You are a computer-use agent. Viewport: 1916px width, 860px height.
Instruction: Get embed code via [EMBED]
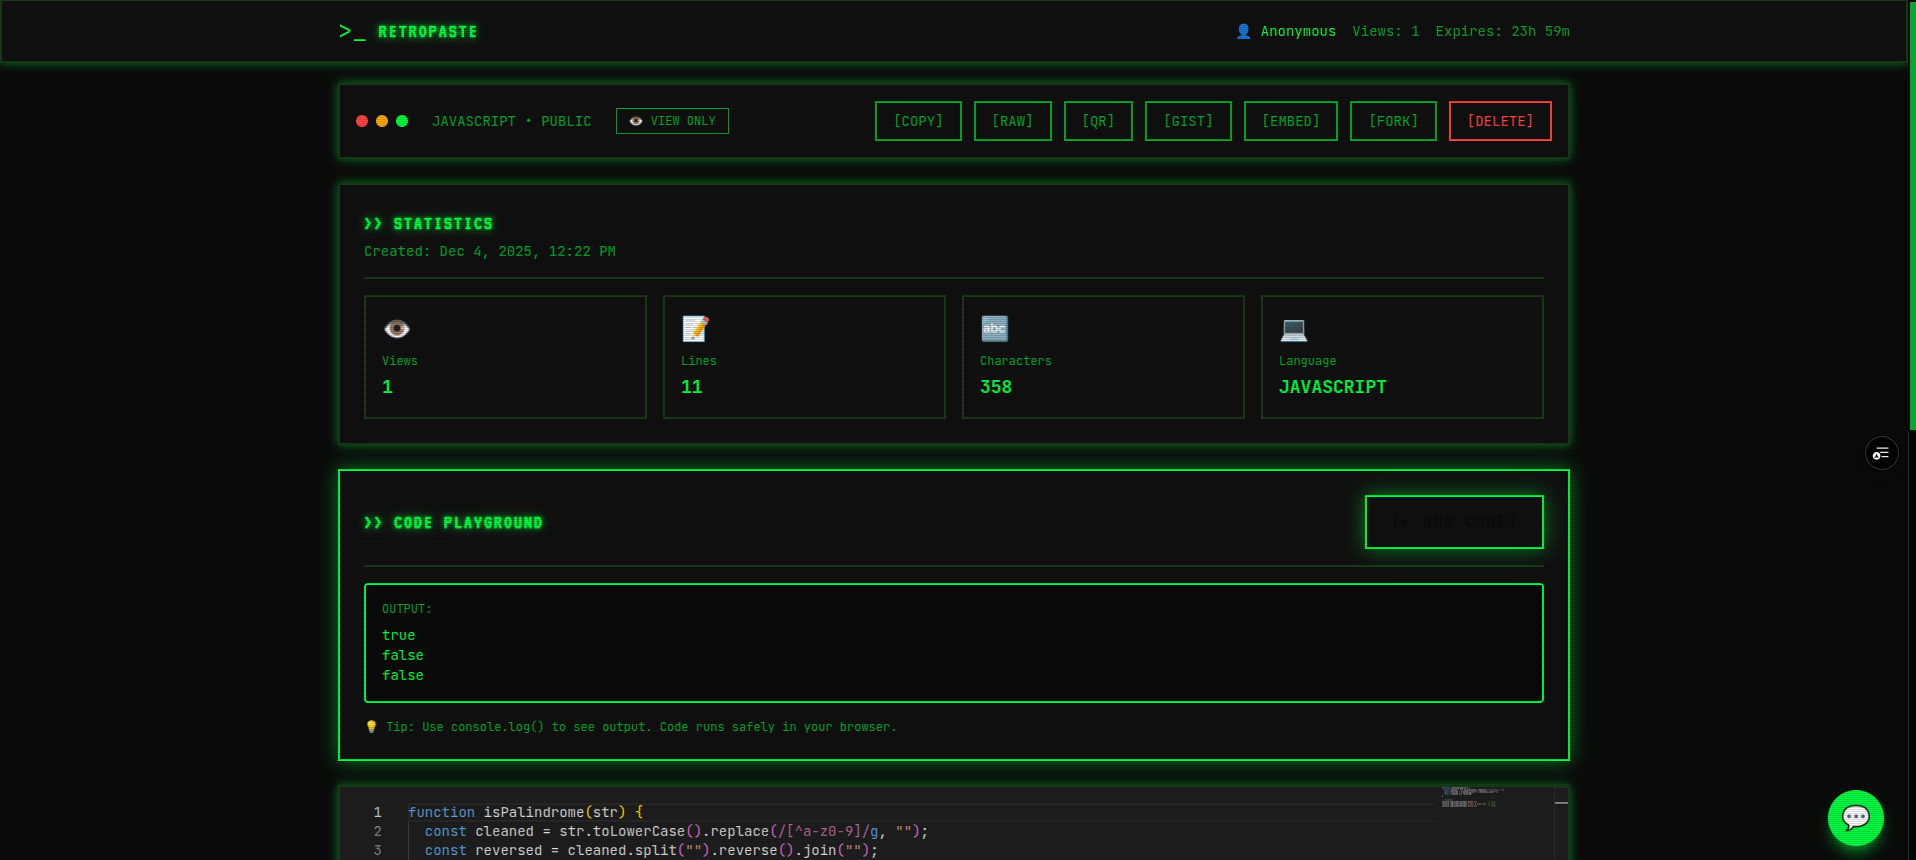coord(1290,121)
